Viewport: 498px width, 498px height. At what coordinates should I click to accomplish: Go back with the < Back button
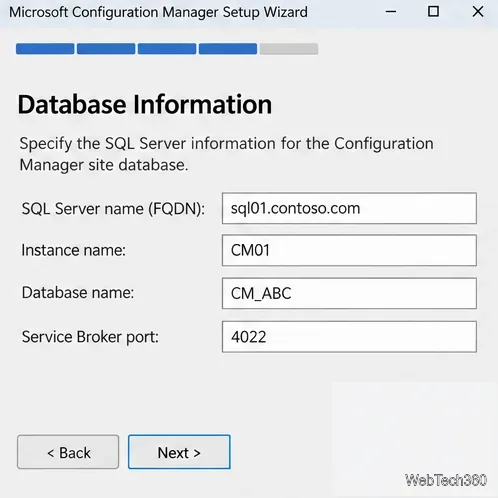tap(68, 452)
